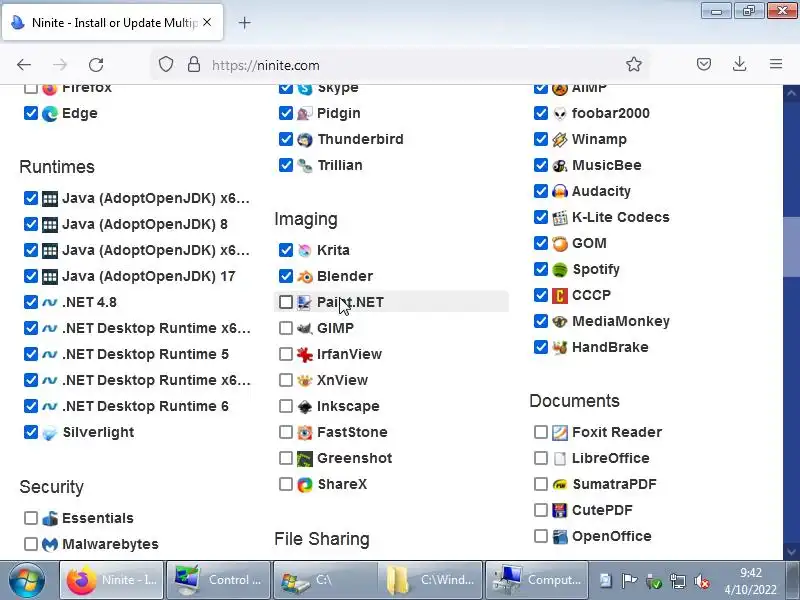This screenshot has width=800, height=600.
Task: Click the Krita app icon
Action: click(305, 250)
